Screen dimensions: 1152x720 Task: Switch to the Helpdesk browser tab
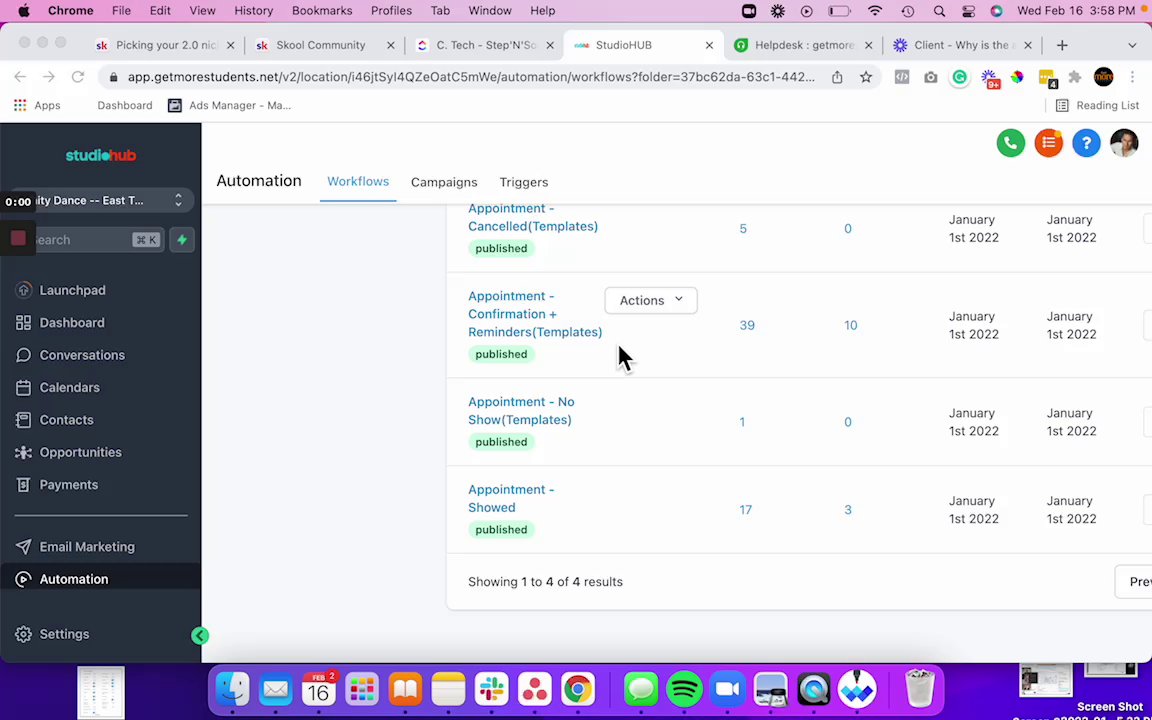pyautogui.click(x=804, y=46)
